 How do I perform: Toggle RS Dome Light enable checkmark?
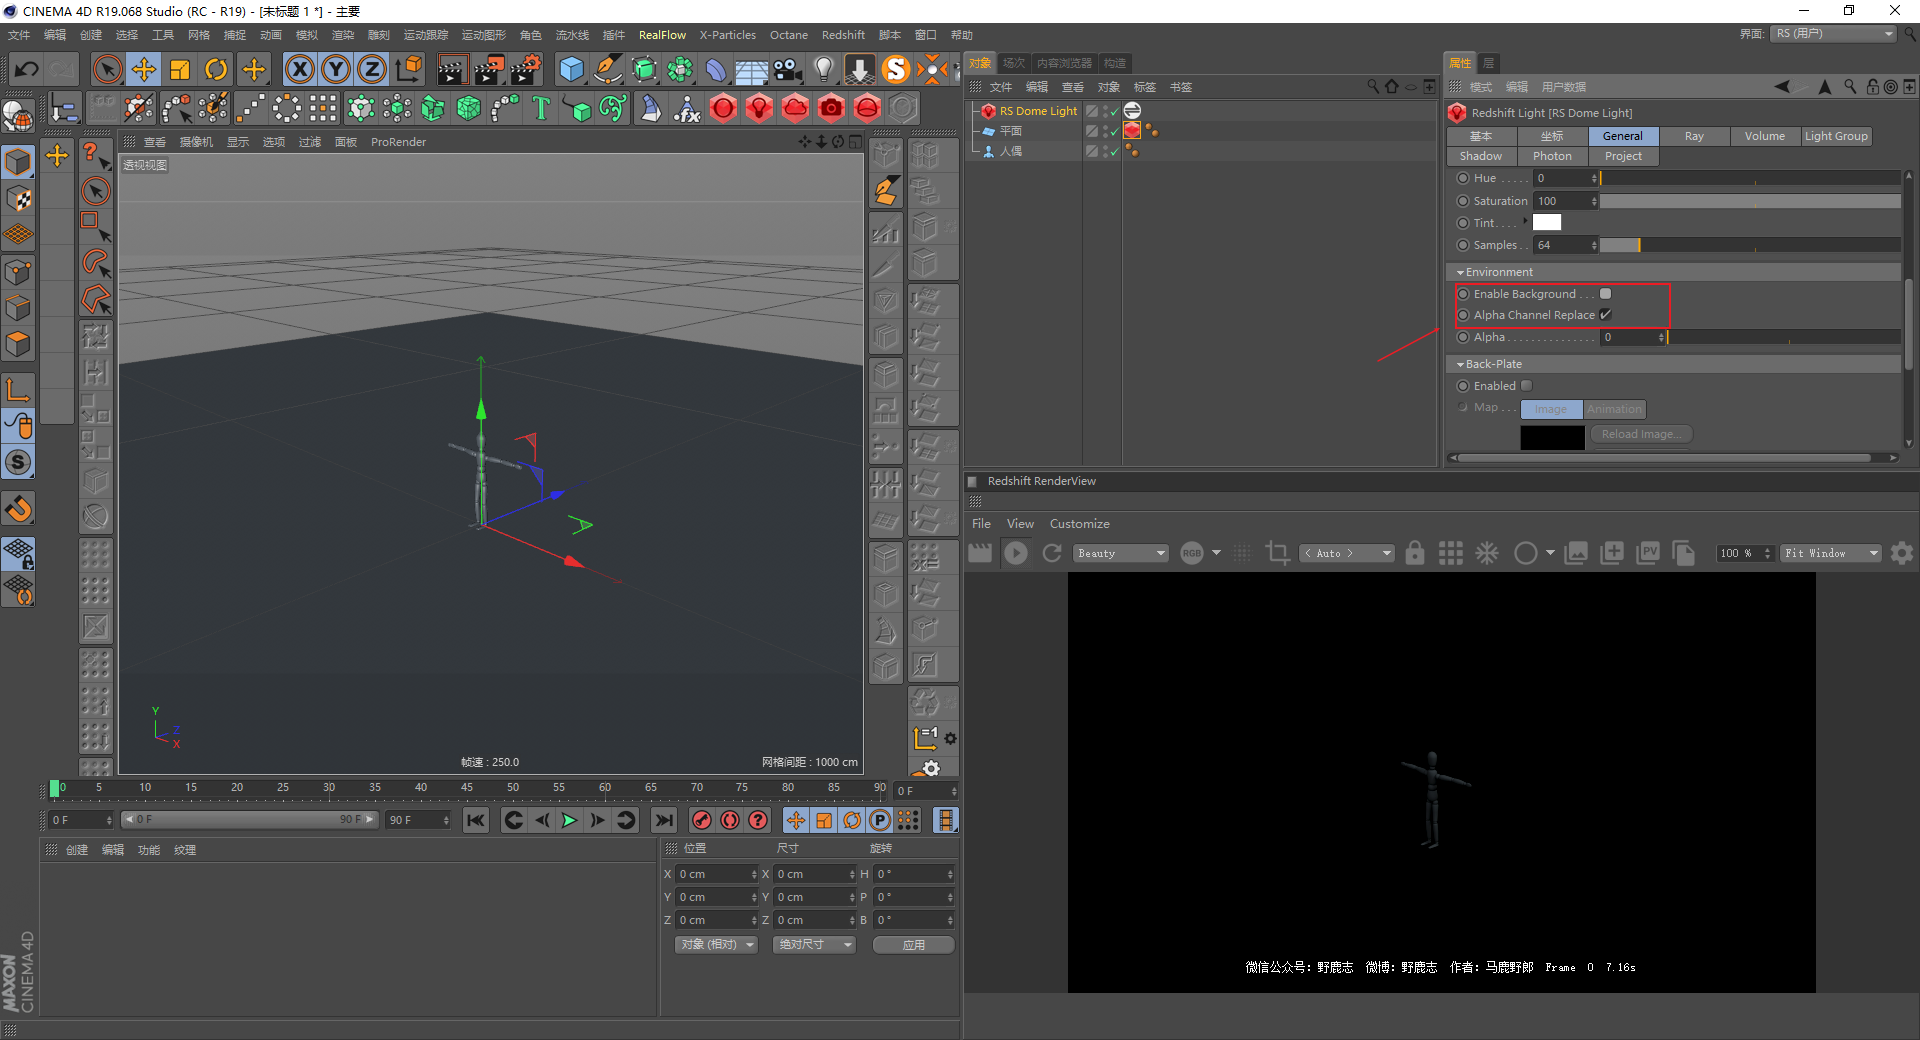[1114, 111]
